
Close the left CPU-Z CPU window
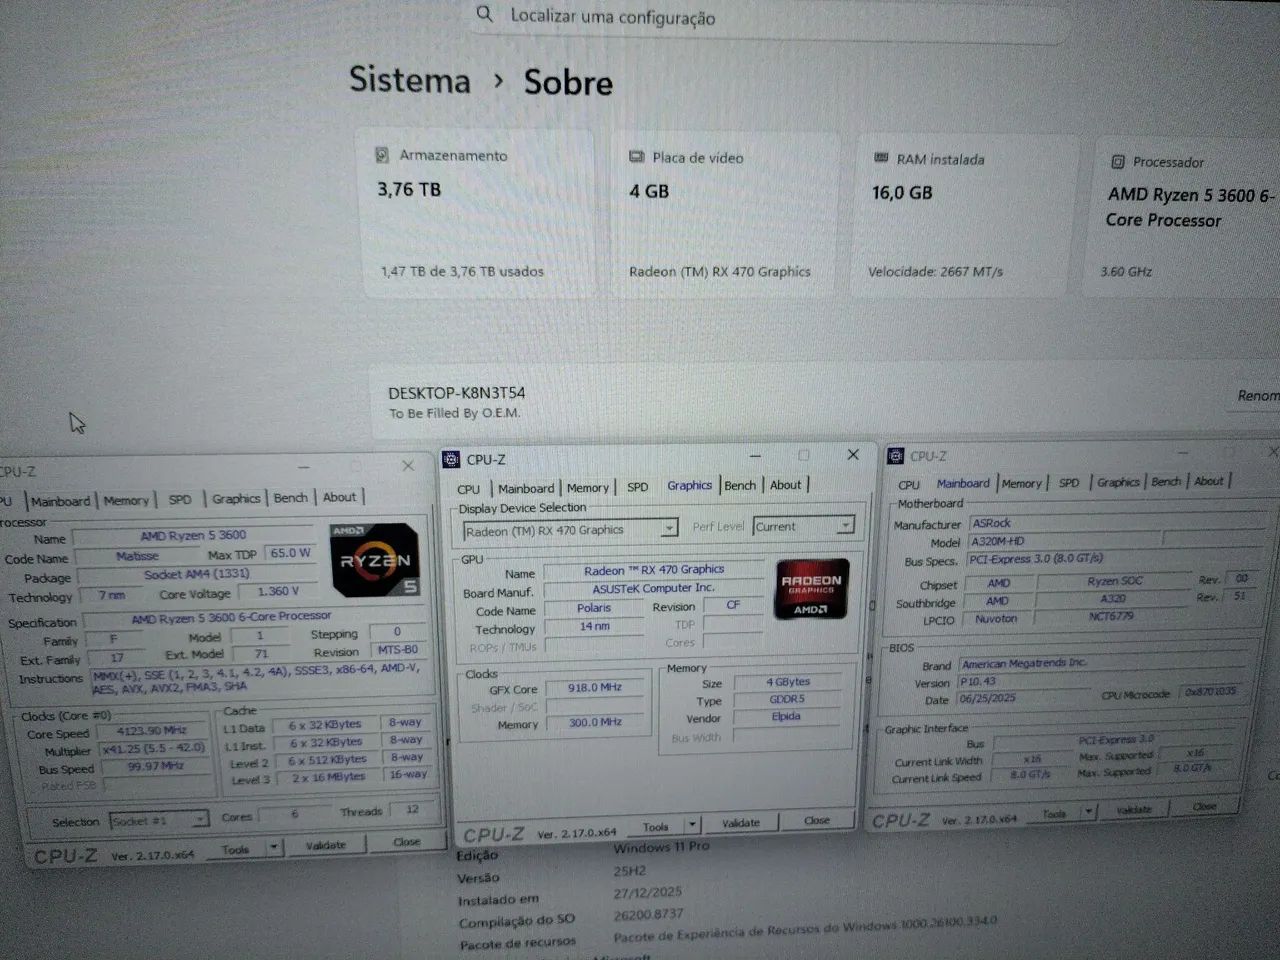408,466
